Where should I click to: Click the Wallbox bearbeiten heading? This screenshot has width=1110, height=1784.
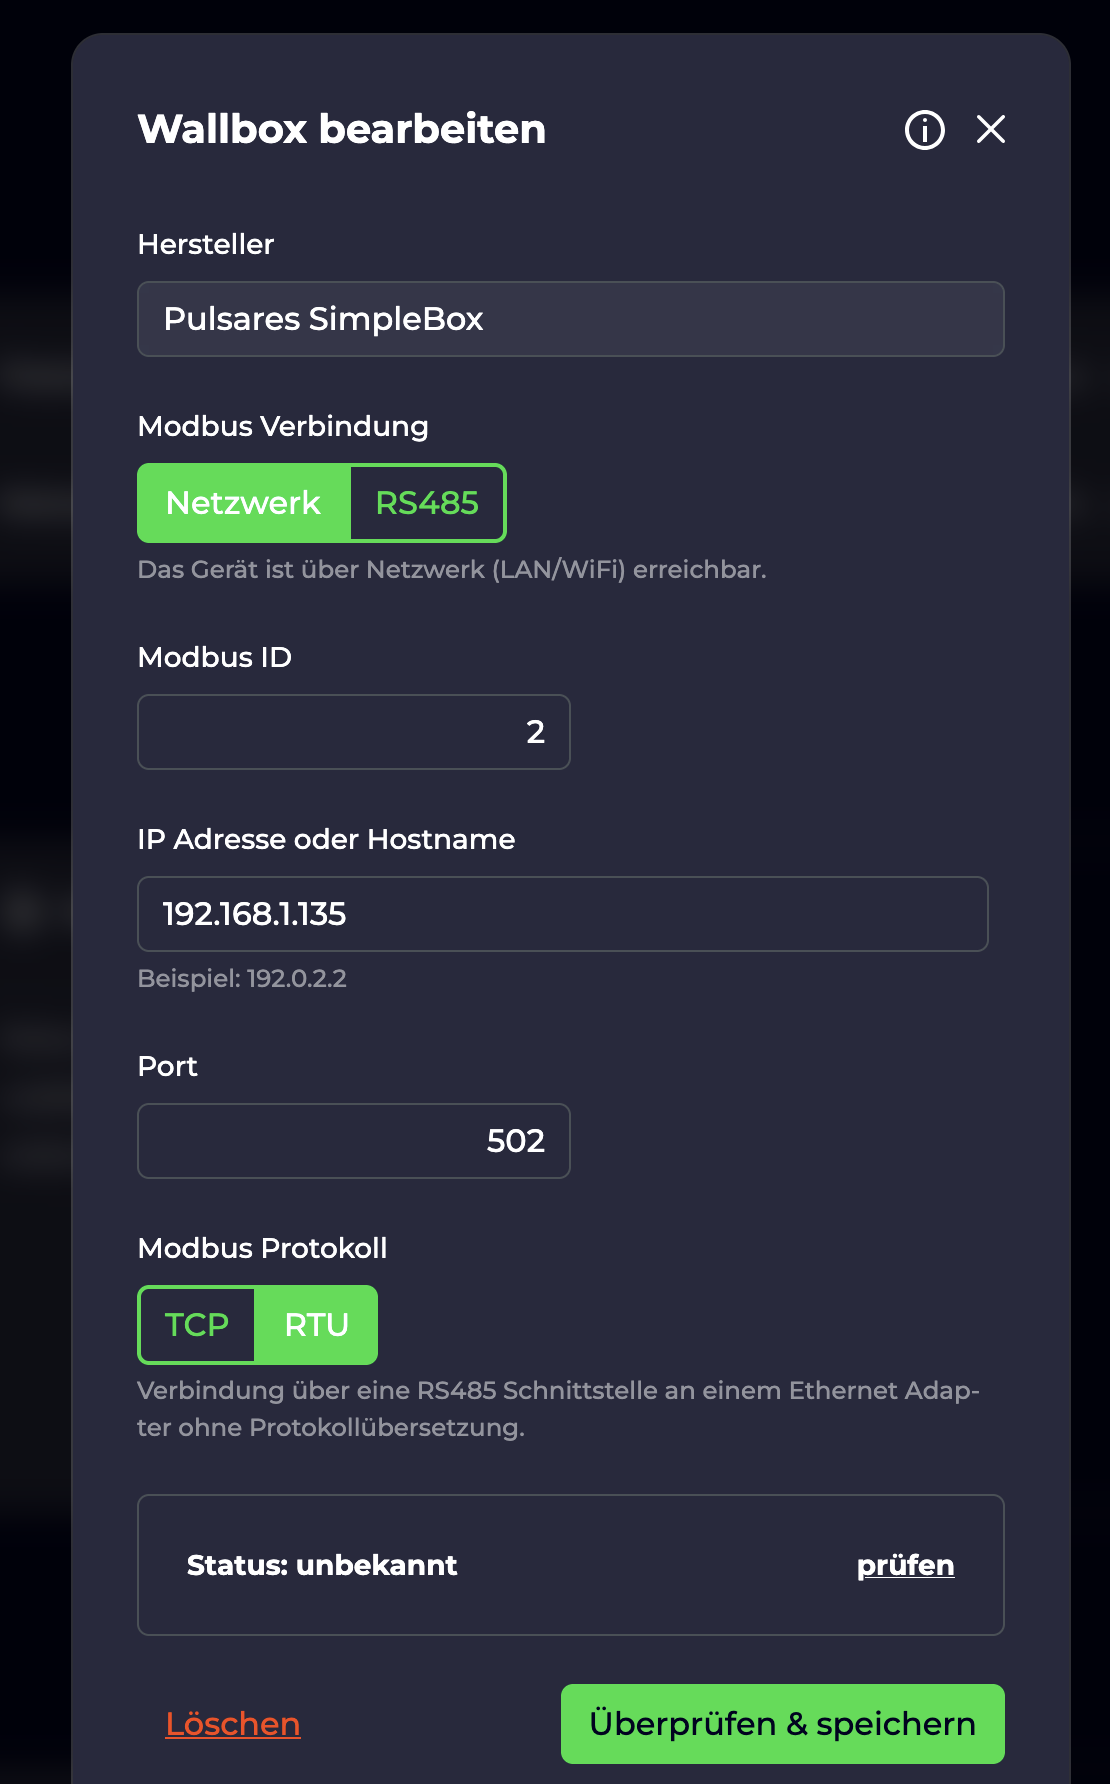tap(342, 129)
